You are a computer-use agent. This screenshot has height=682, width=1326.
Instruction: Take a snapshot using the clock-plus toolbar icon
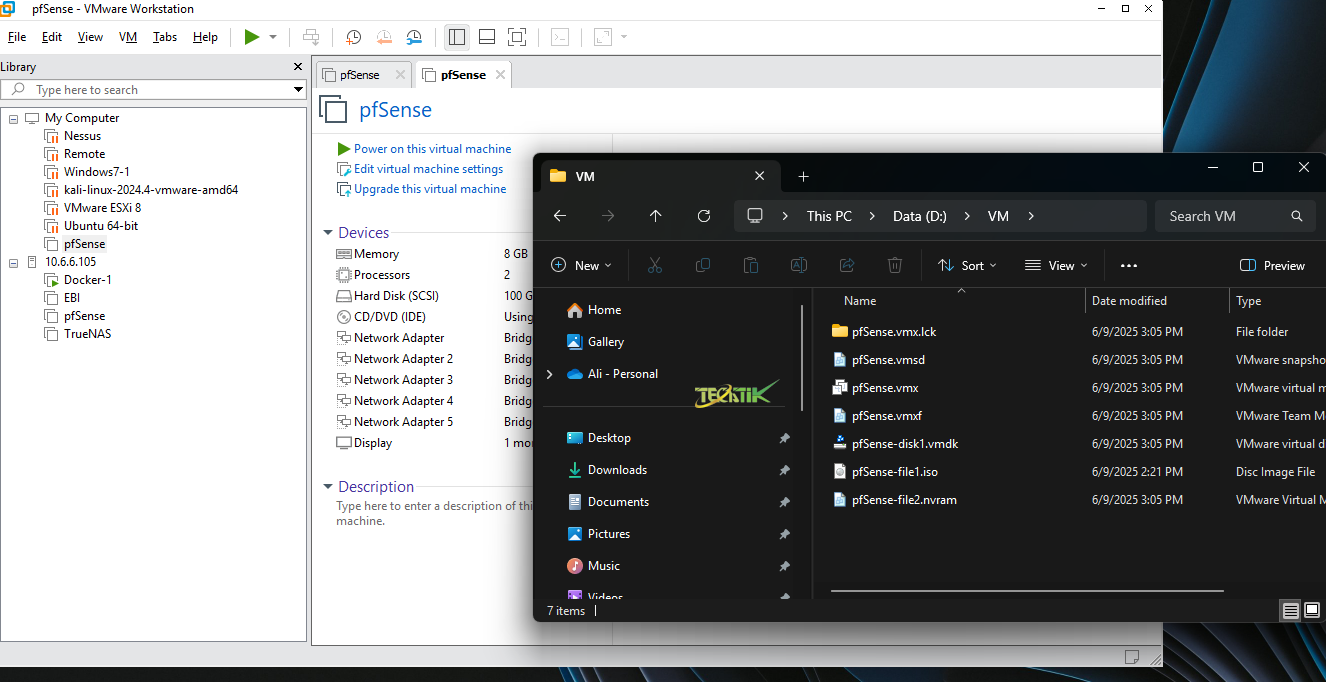tap(354, 37)
